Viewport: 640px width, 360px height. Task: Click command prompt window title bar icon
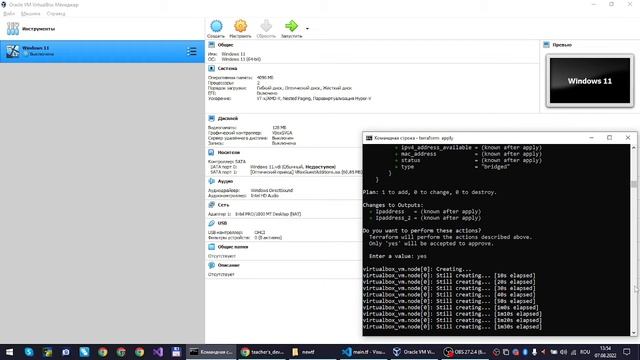coord(369,138)
